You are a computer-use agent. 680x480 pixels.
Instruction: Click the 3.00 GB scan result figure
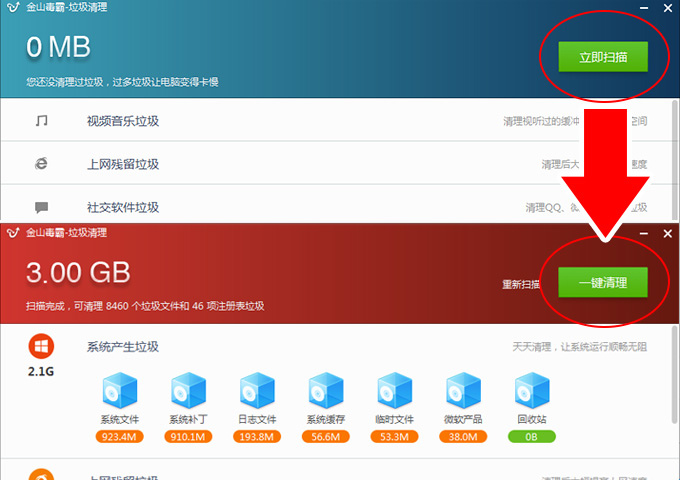pos(78,272)
